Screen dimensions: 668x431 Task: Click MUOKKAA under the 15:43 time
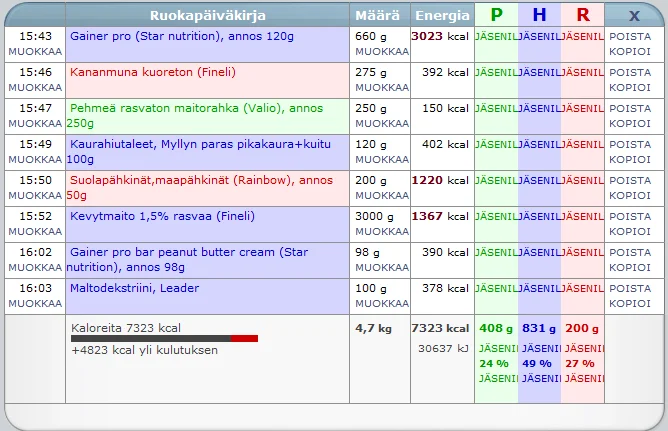click(35, 51)
